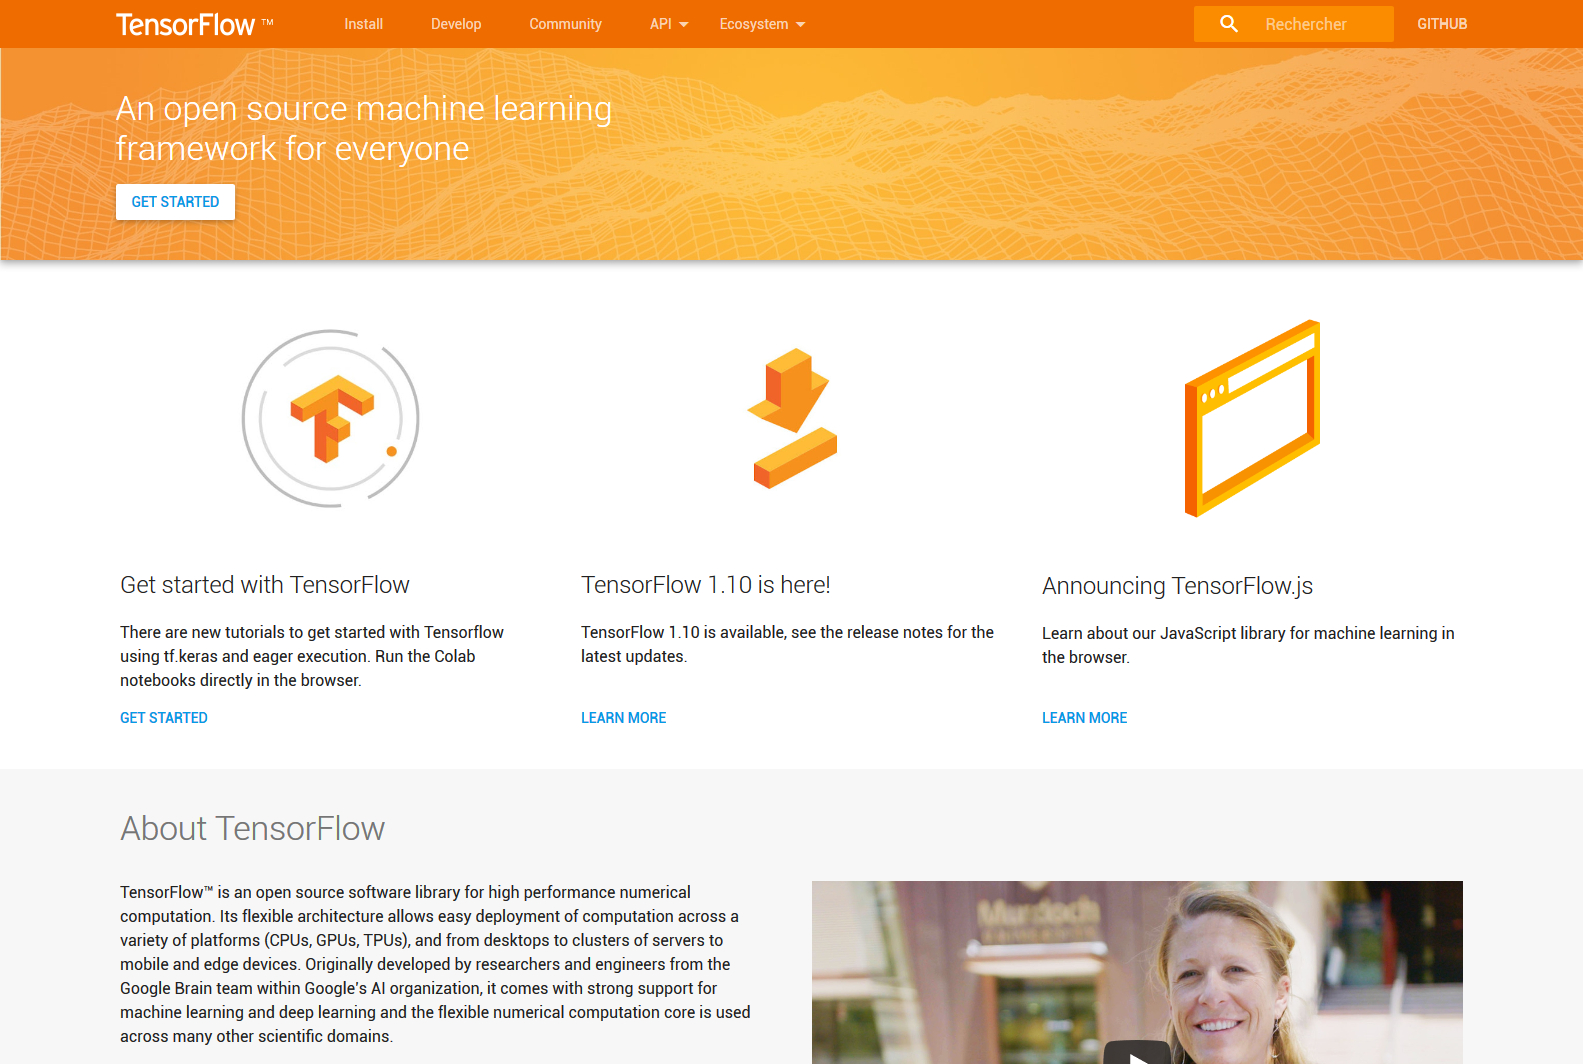Click the video thumbnail of smiling woman

coord(1137,972)
